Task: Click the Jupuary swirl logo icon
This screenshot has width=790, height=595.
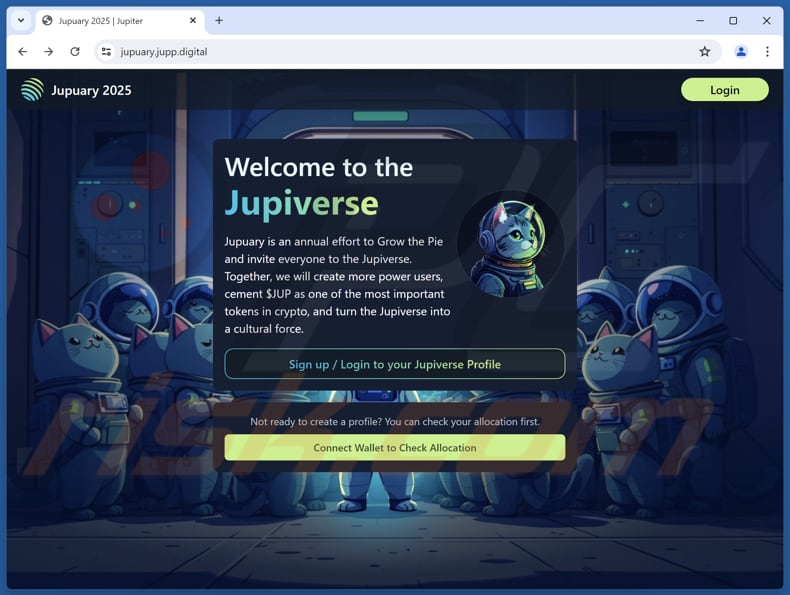Action: point(32,90)
